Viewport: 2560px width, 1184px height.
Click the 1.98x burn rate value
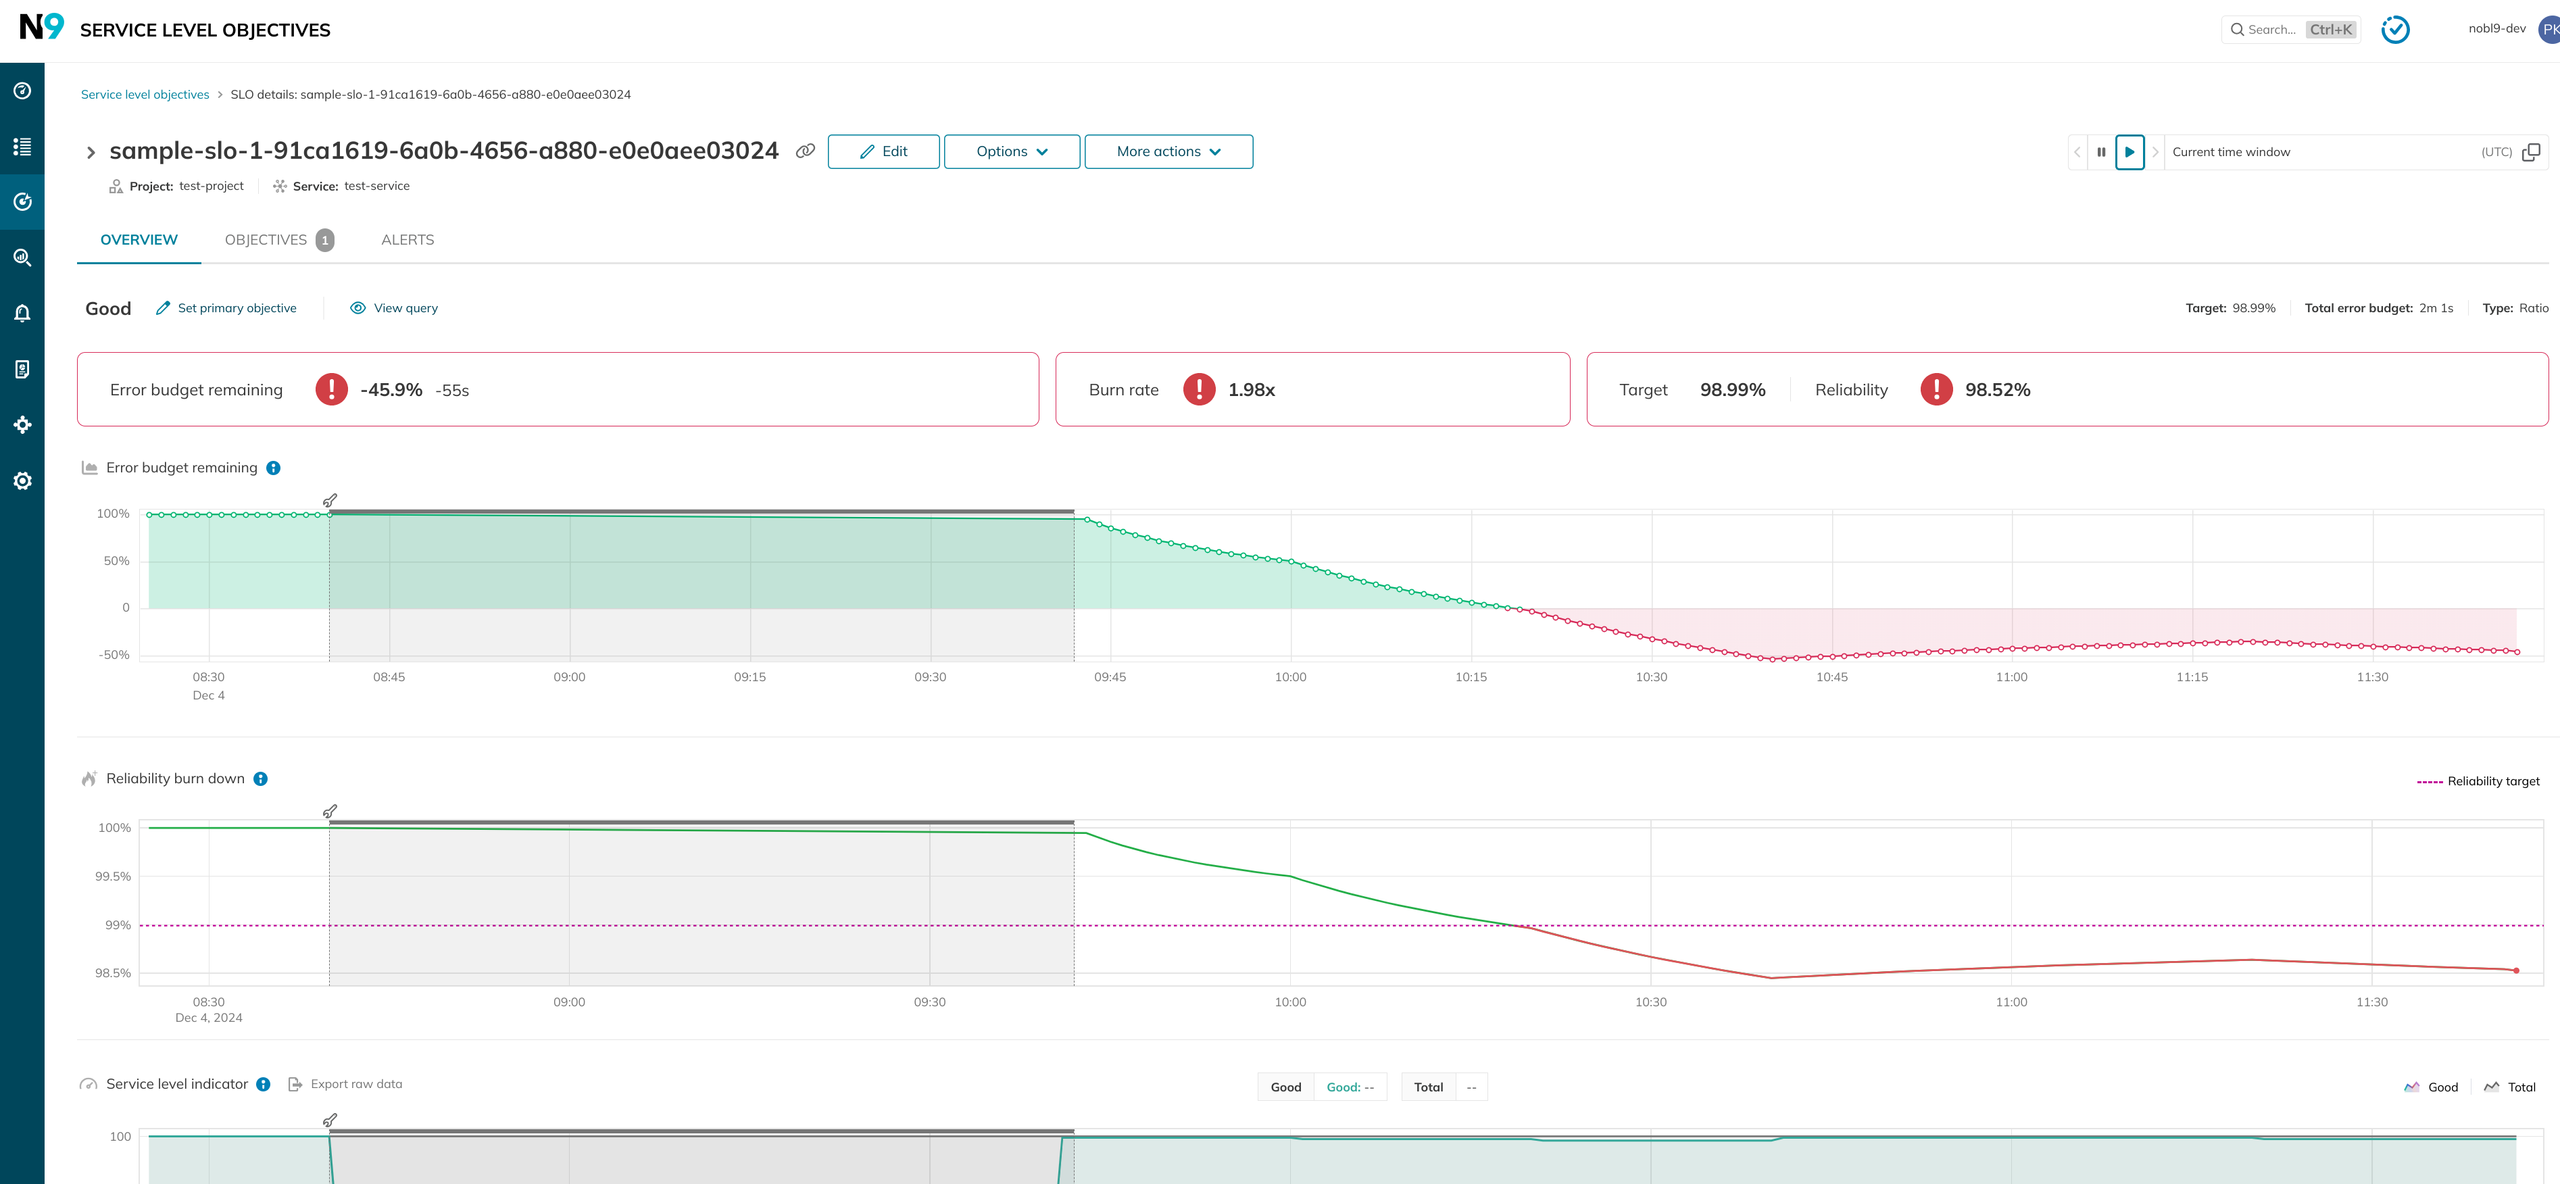1252,390
